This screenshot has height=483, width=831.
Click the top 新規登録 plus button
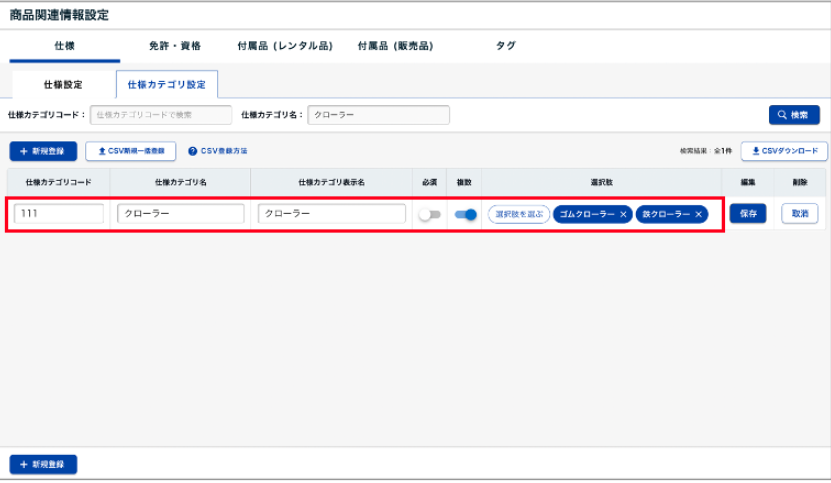43,151
